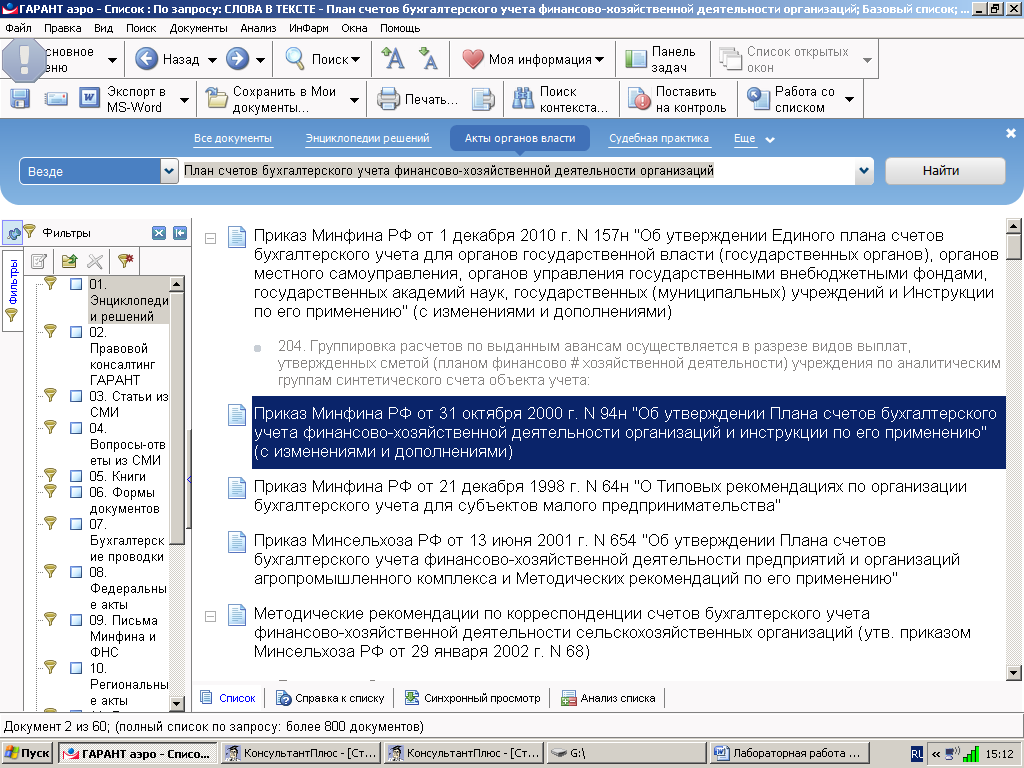Viewport: 1024px width, 768px height.
Task: Click the green arrow folder icon in the Фильтры panel
Action: (69, 261)
